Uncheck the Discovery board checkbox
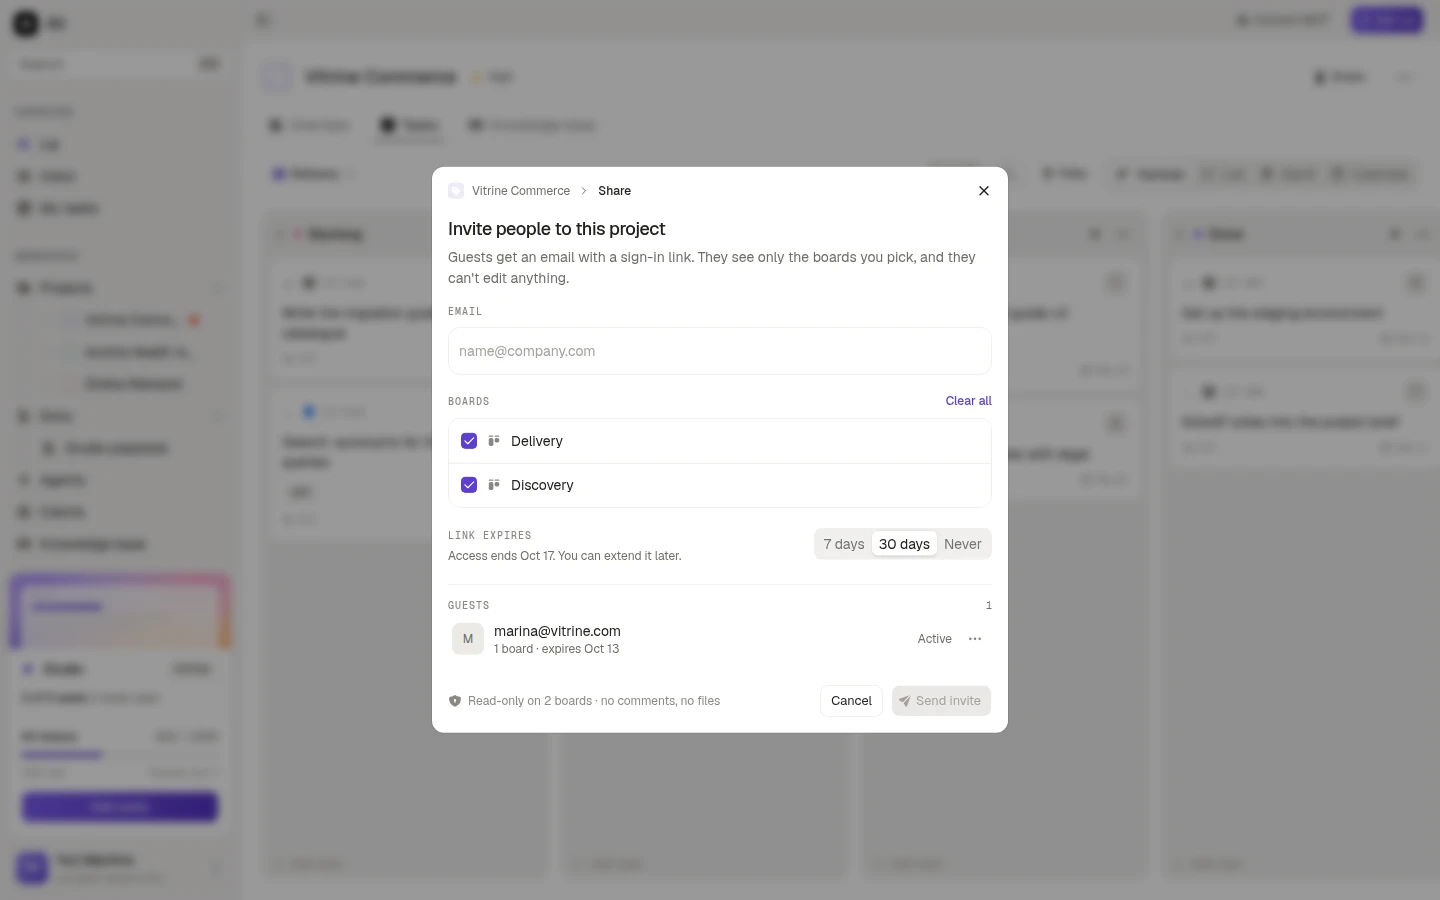 (x=469, y=485)
